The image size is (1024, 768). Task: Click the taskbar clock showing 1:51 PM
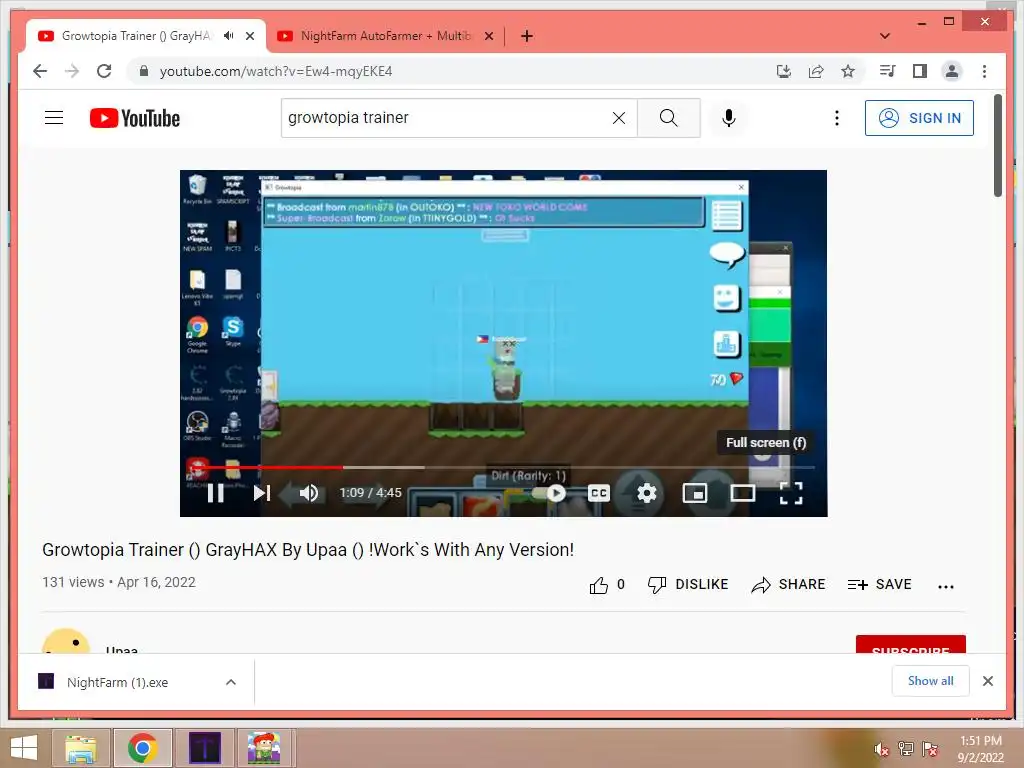click(x=980, y=749)
